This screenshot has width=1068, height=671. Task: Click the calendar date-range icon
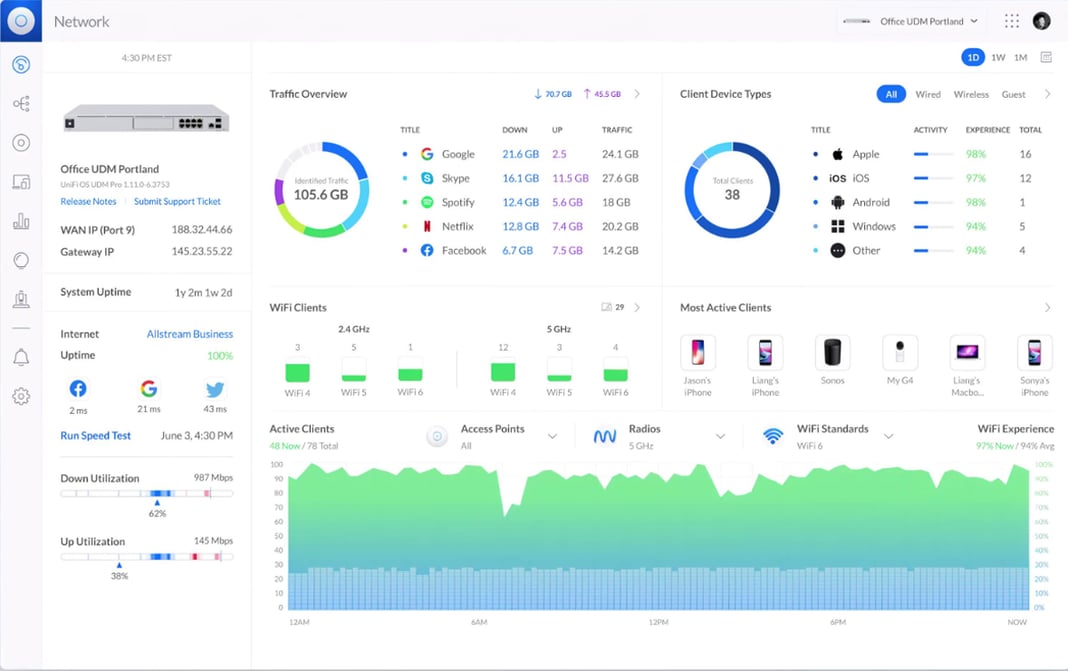click(1046, 57)
